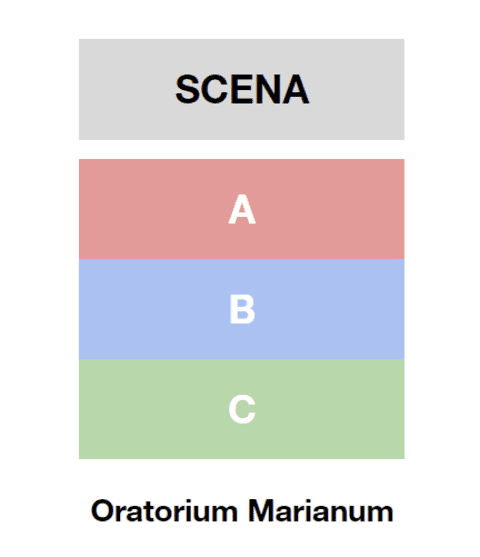Click the white letter C label

[242, 409]
